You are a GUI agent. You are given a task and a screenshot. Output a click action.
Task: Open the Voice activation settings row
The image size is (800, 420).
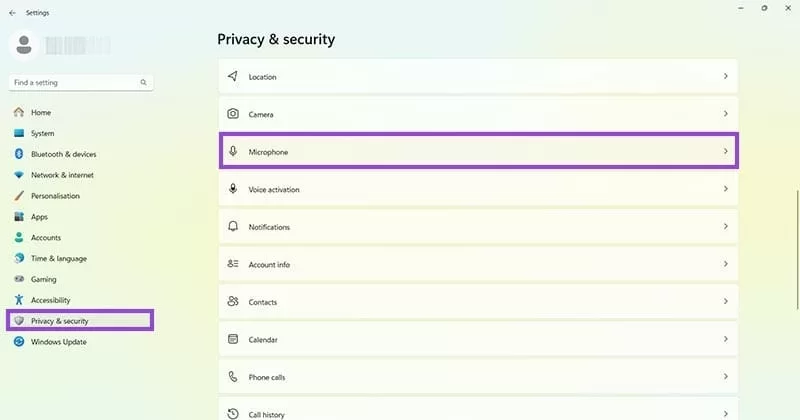click(x=478, y=189)
